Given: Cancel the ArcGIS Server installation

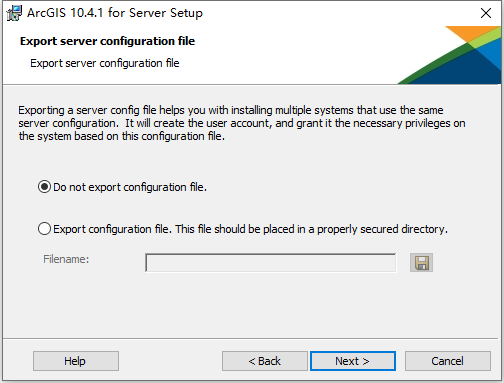Looking at the screenshot, I should click(x=448, y=361).
